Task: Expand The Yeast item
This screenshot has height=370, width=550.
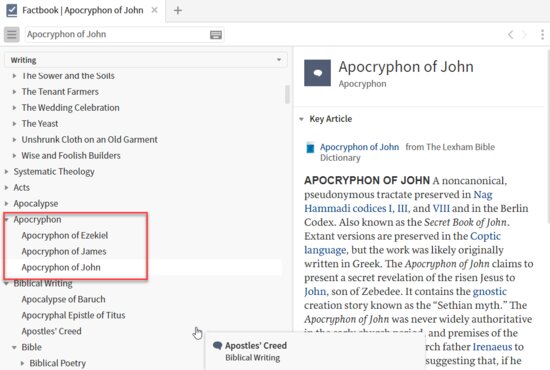Action: 14,123
